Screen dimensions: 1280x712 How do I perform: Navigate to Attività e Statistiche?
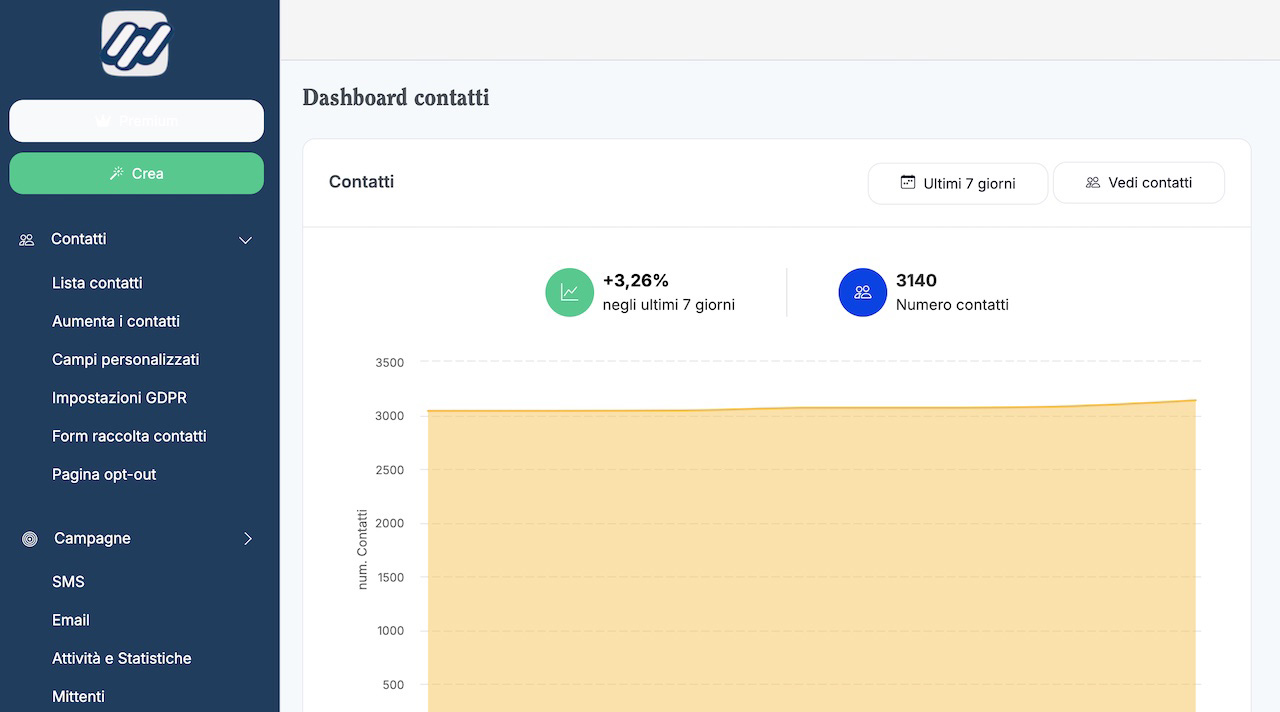click(x=121, y=659)
